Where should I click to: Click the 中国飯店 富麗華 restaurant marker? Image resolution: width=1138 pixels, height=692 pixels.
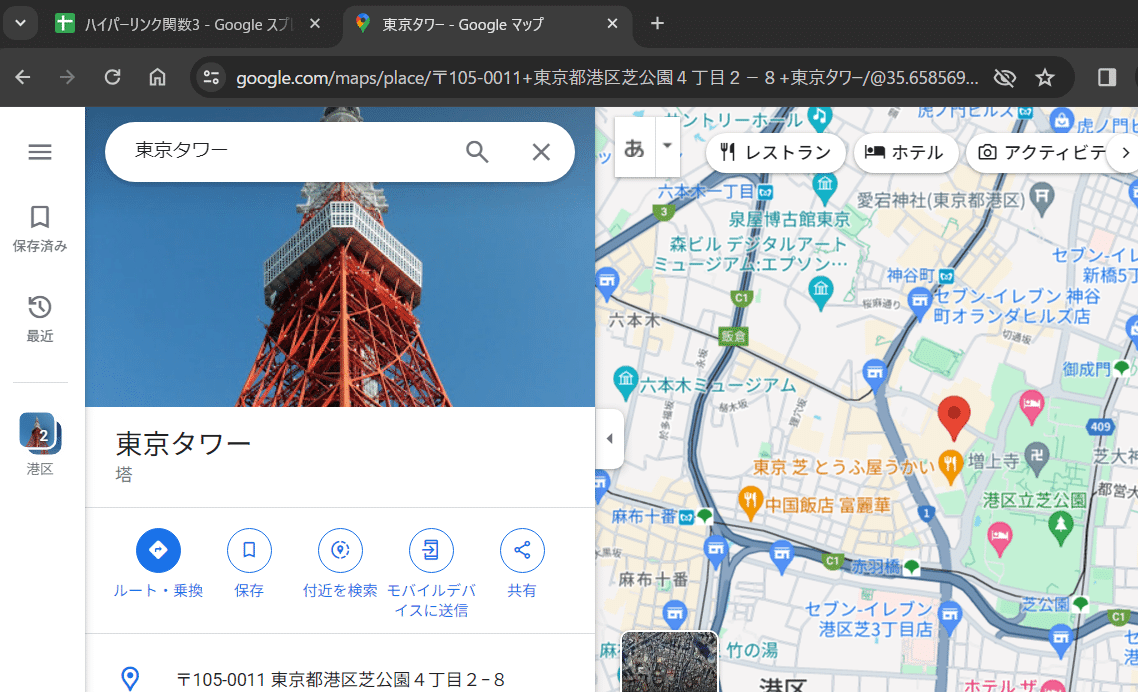[x=749, y=502]
